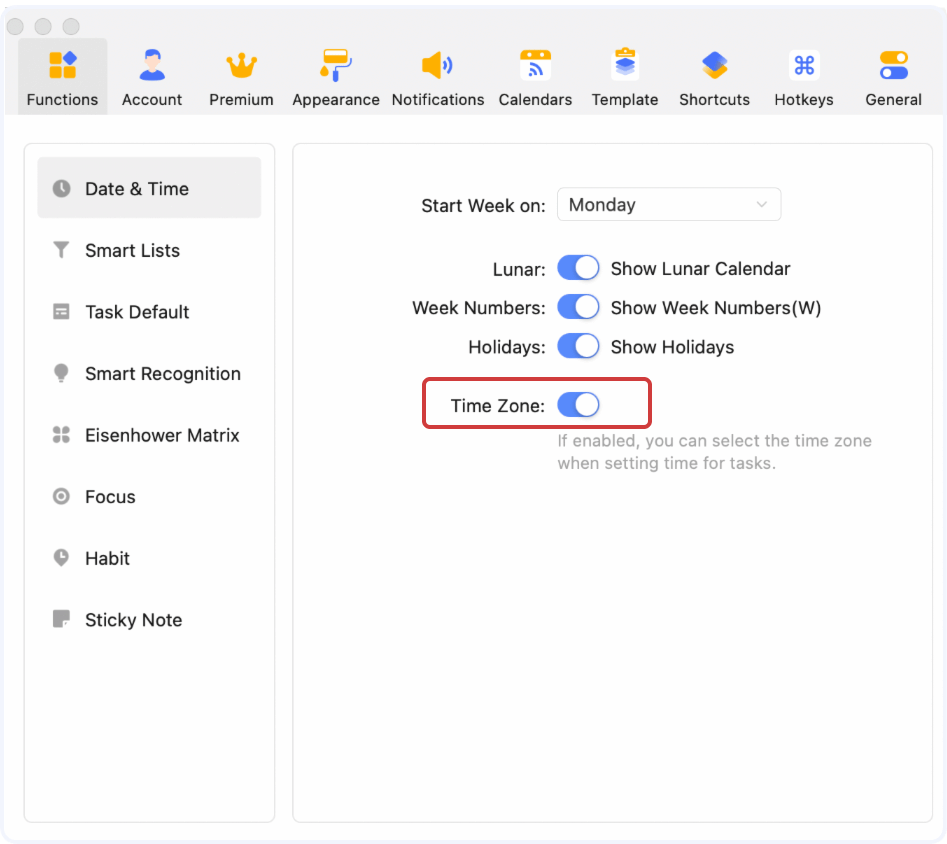The height and width of the screenshot is (844, 947).
Task: Disable the Show Week Numbers switch
Action: pos(578,307)
